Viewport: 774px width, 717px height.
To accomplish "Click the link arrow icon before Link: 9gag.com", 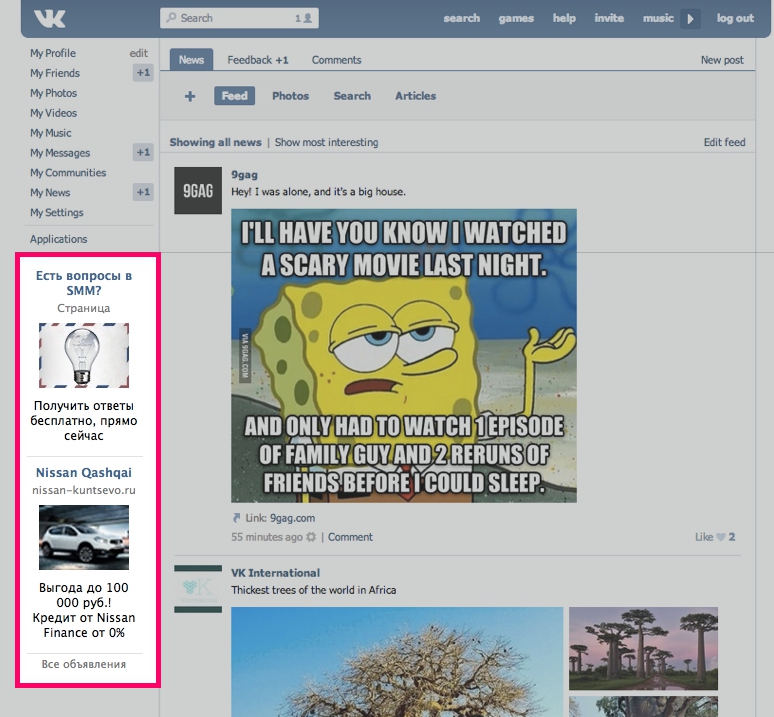I will point(236,518).
